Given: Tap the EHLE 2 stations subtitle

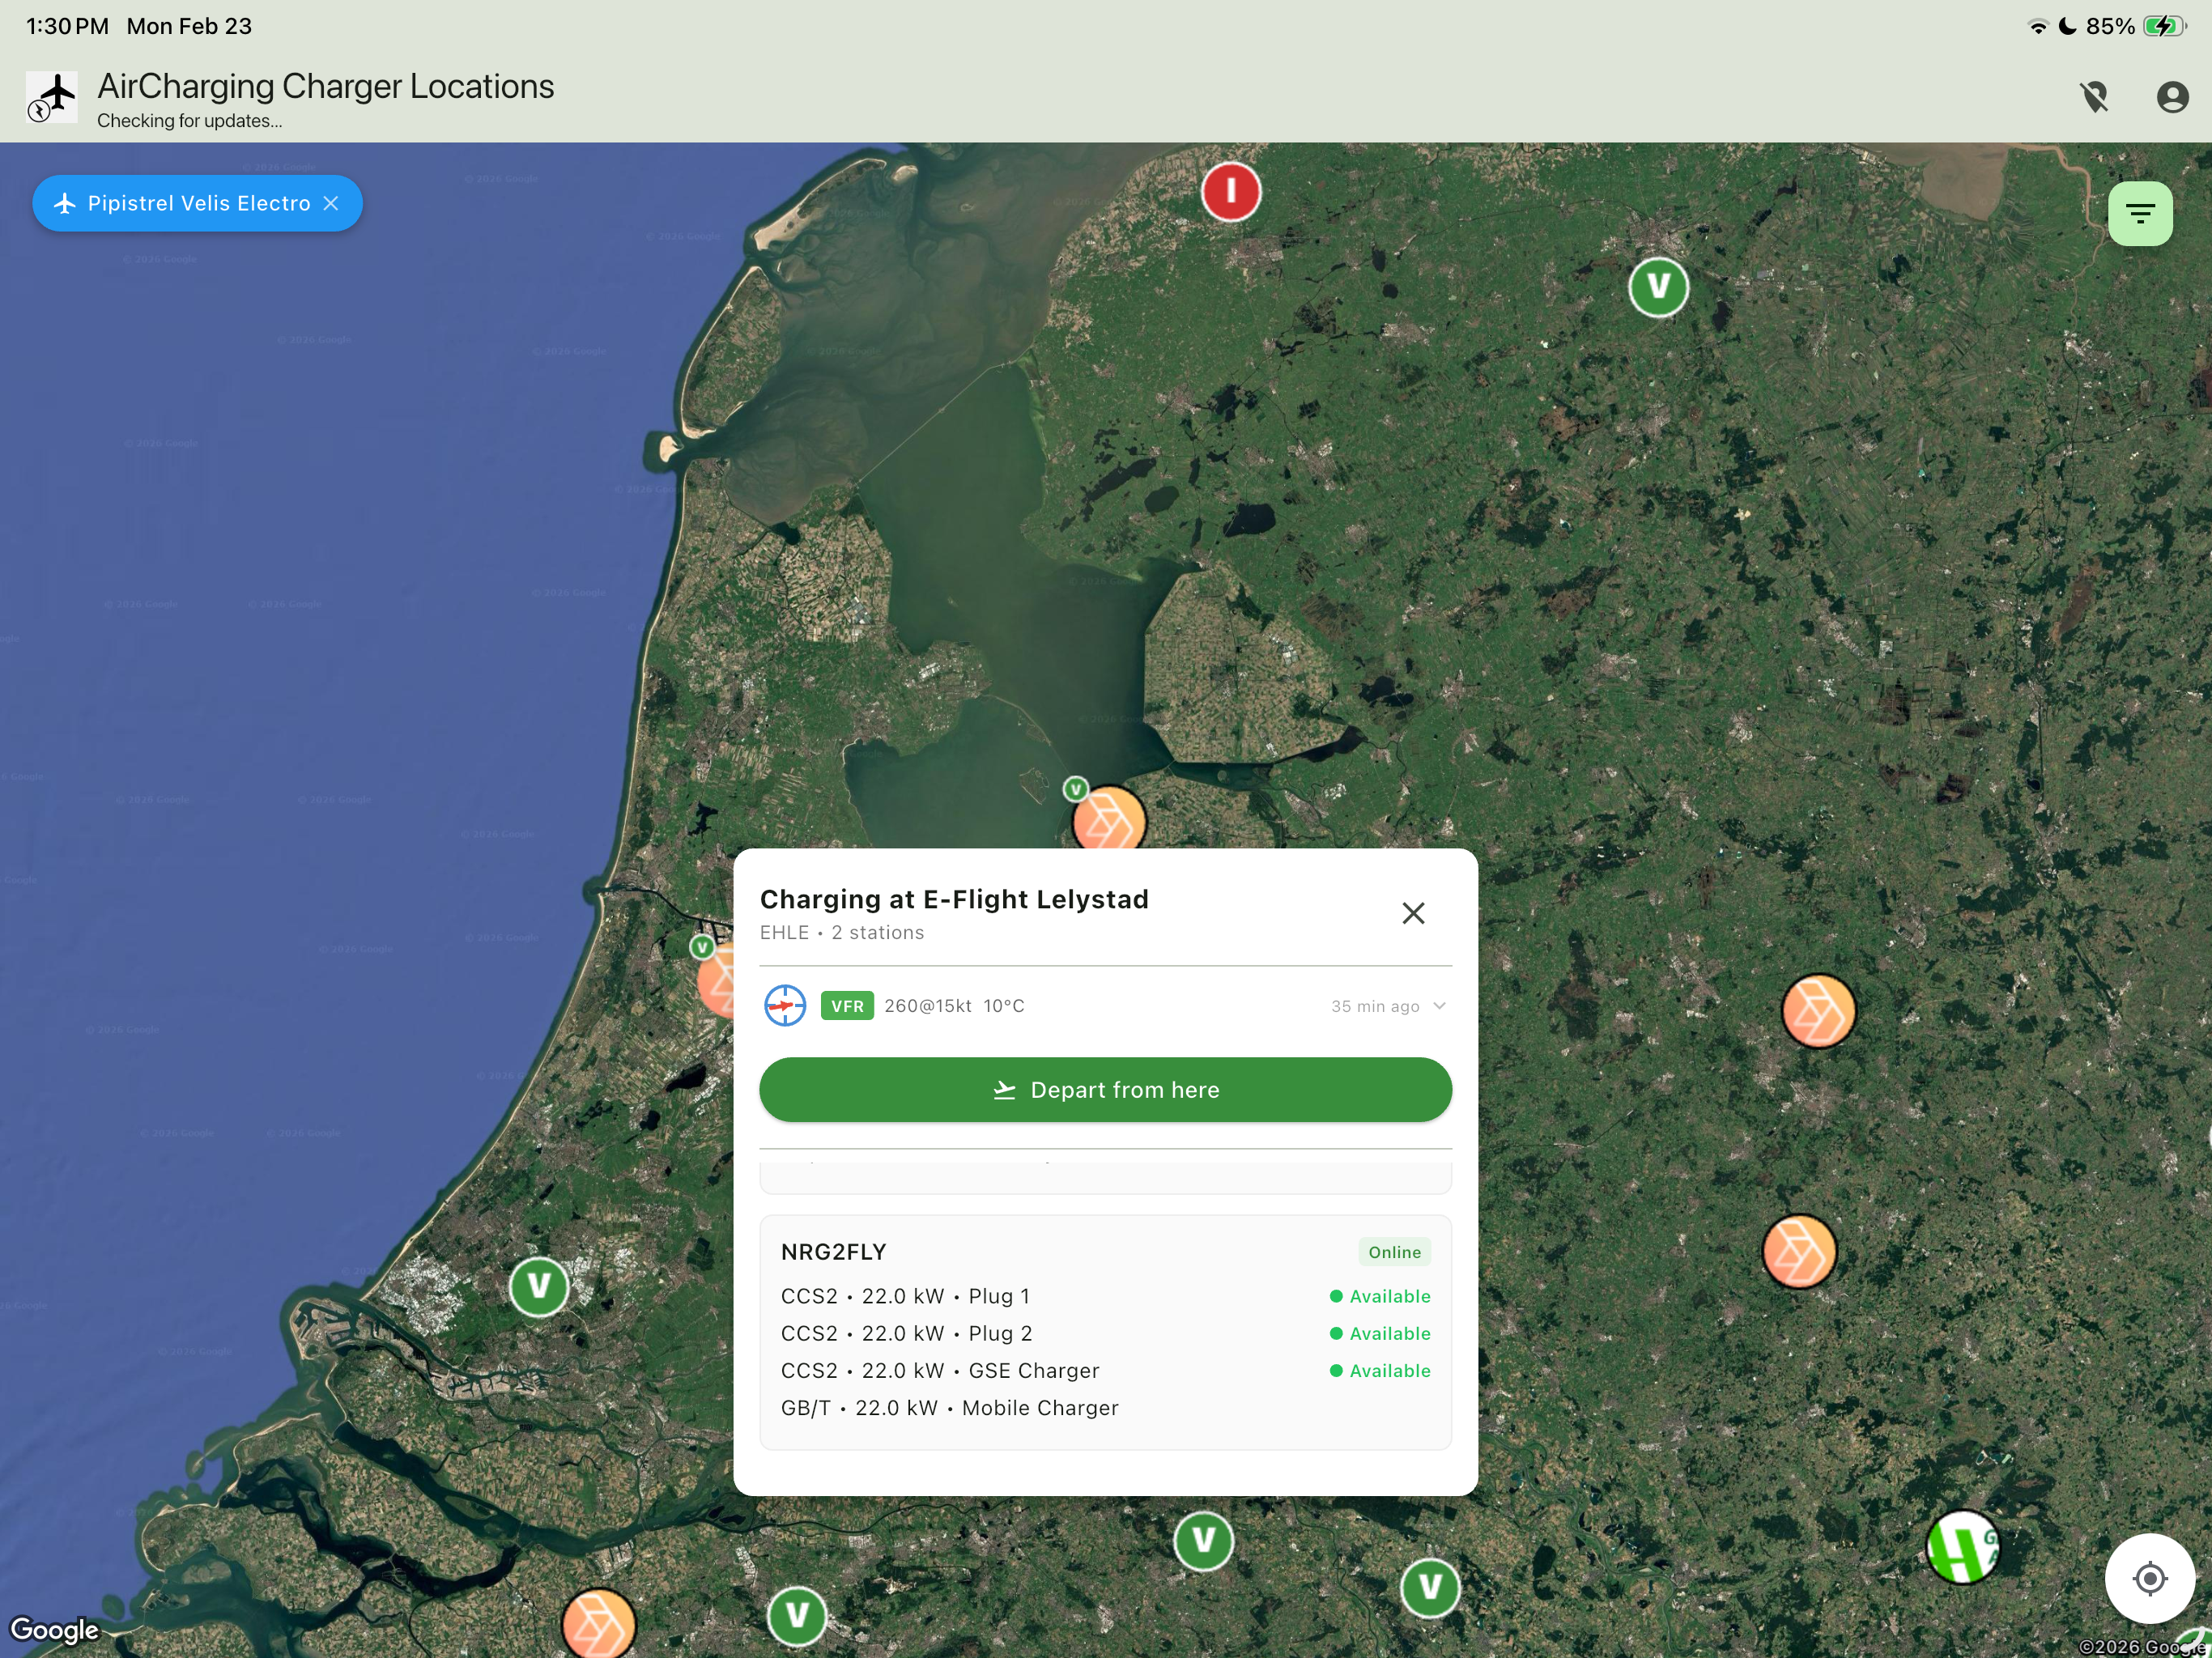Looking at the screenshot, I should pos(842,933).
